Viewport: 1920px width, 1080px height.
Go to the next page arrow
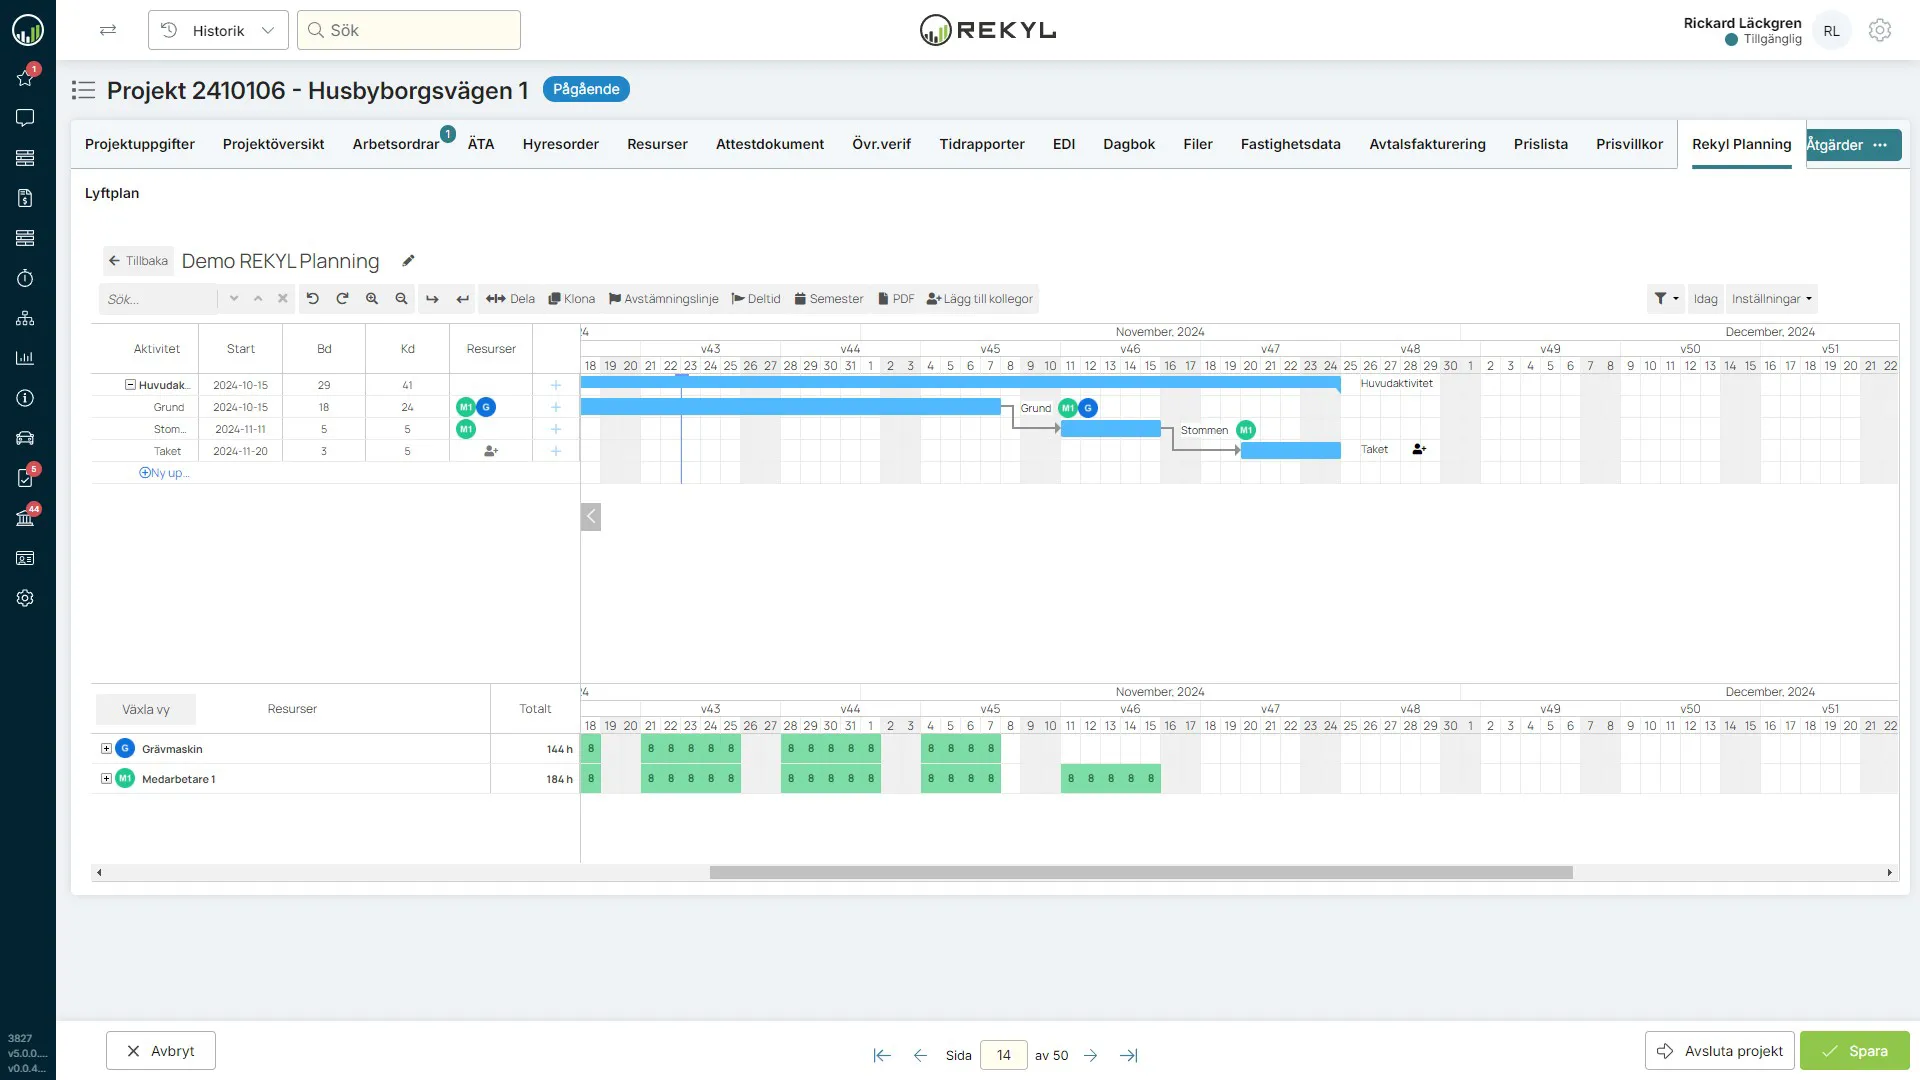[x=1090, y=1055]
